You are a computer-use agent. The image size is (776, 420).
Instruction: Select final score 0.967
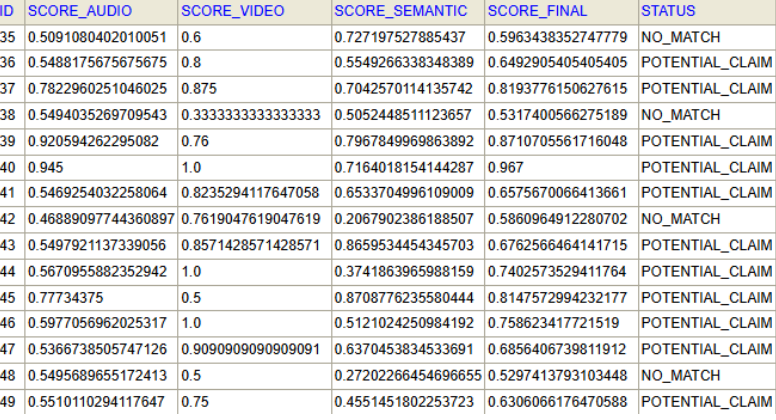tap(505, 167)
